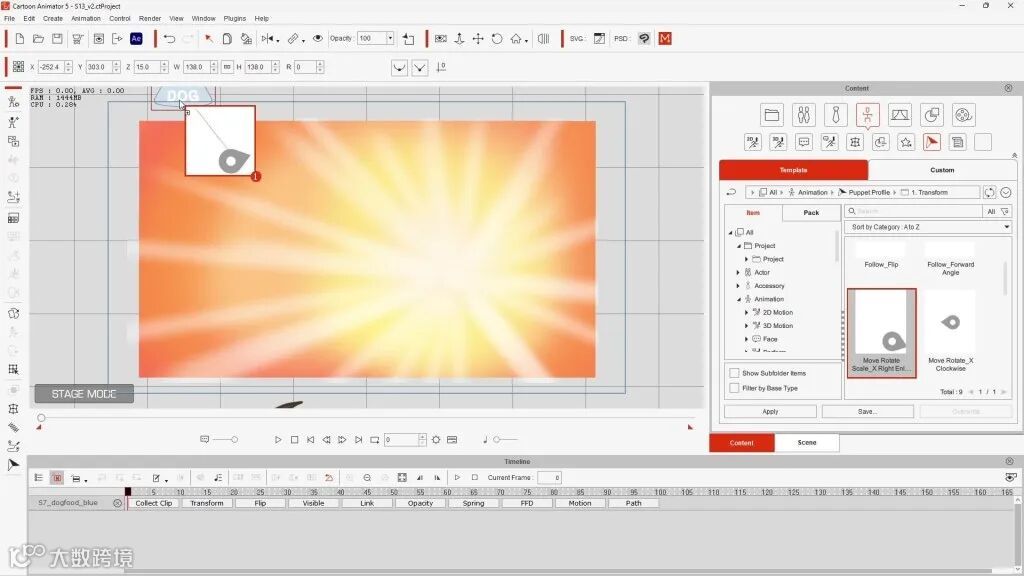Switch to the Custom tab
The width and height of the screenshot is (1024, 576).
(x=942, y=170)
